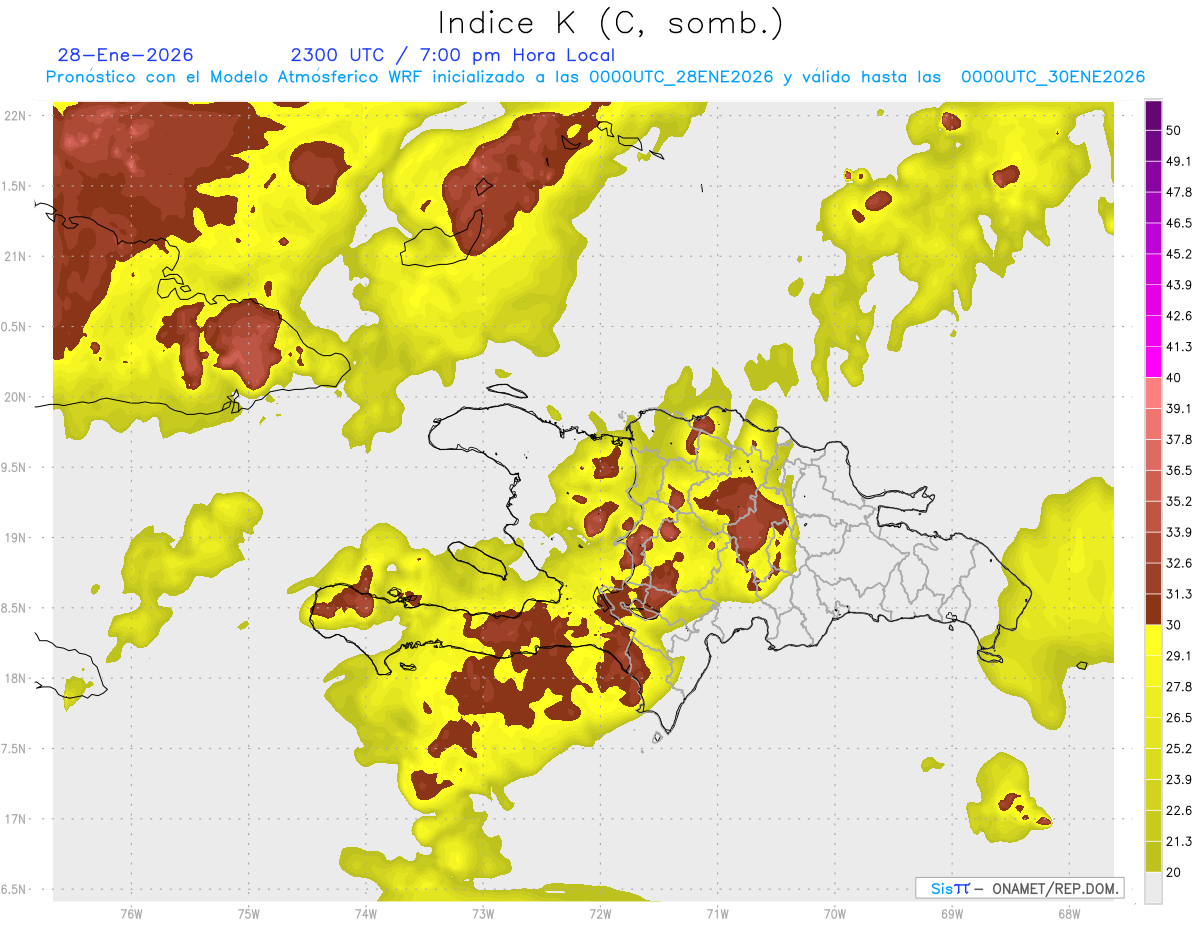Click the "74W" longitude label
This screenshot has width=1200, height=927.
[x=365, y=914]
